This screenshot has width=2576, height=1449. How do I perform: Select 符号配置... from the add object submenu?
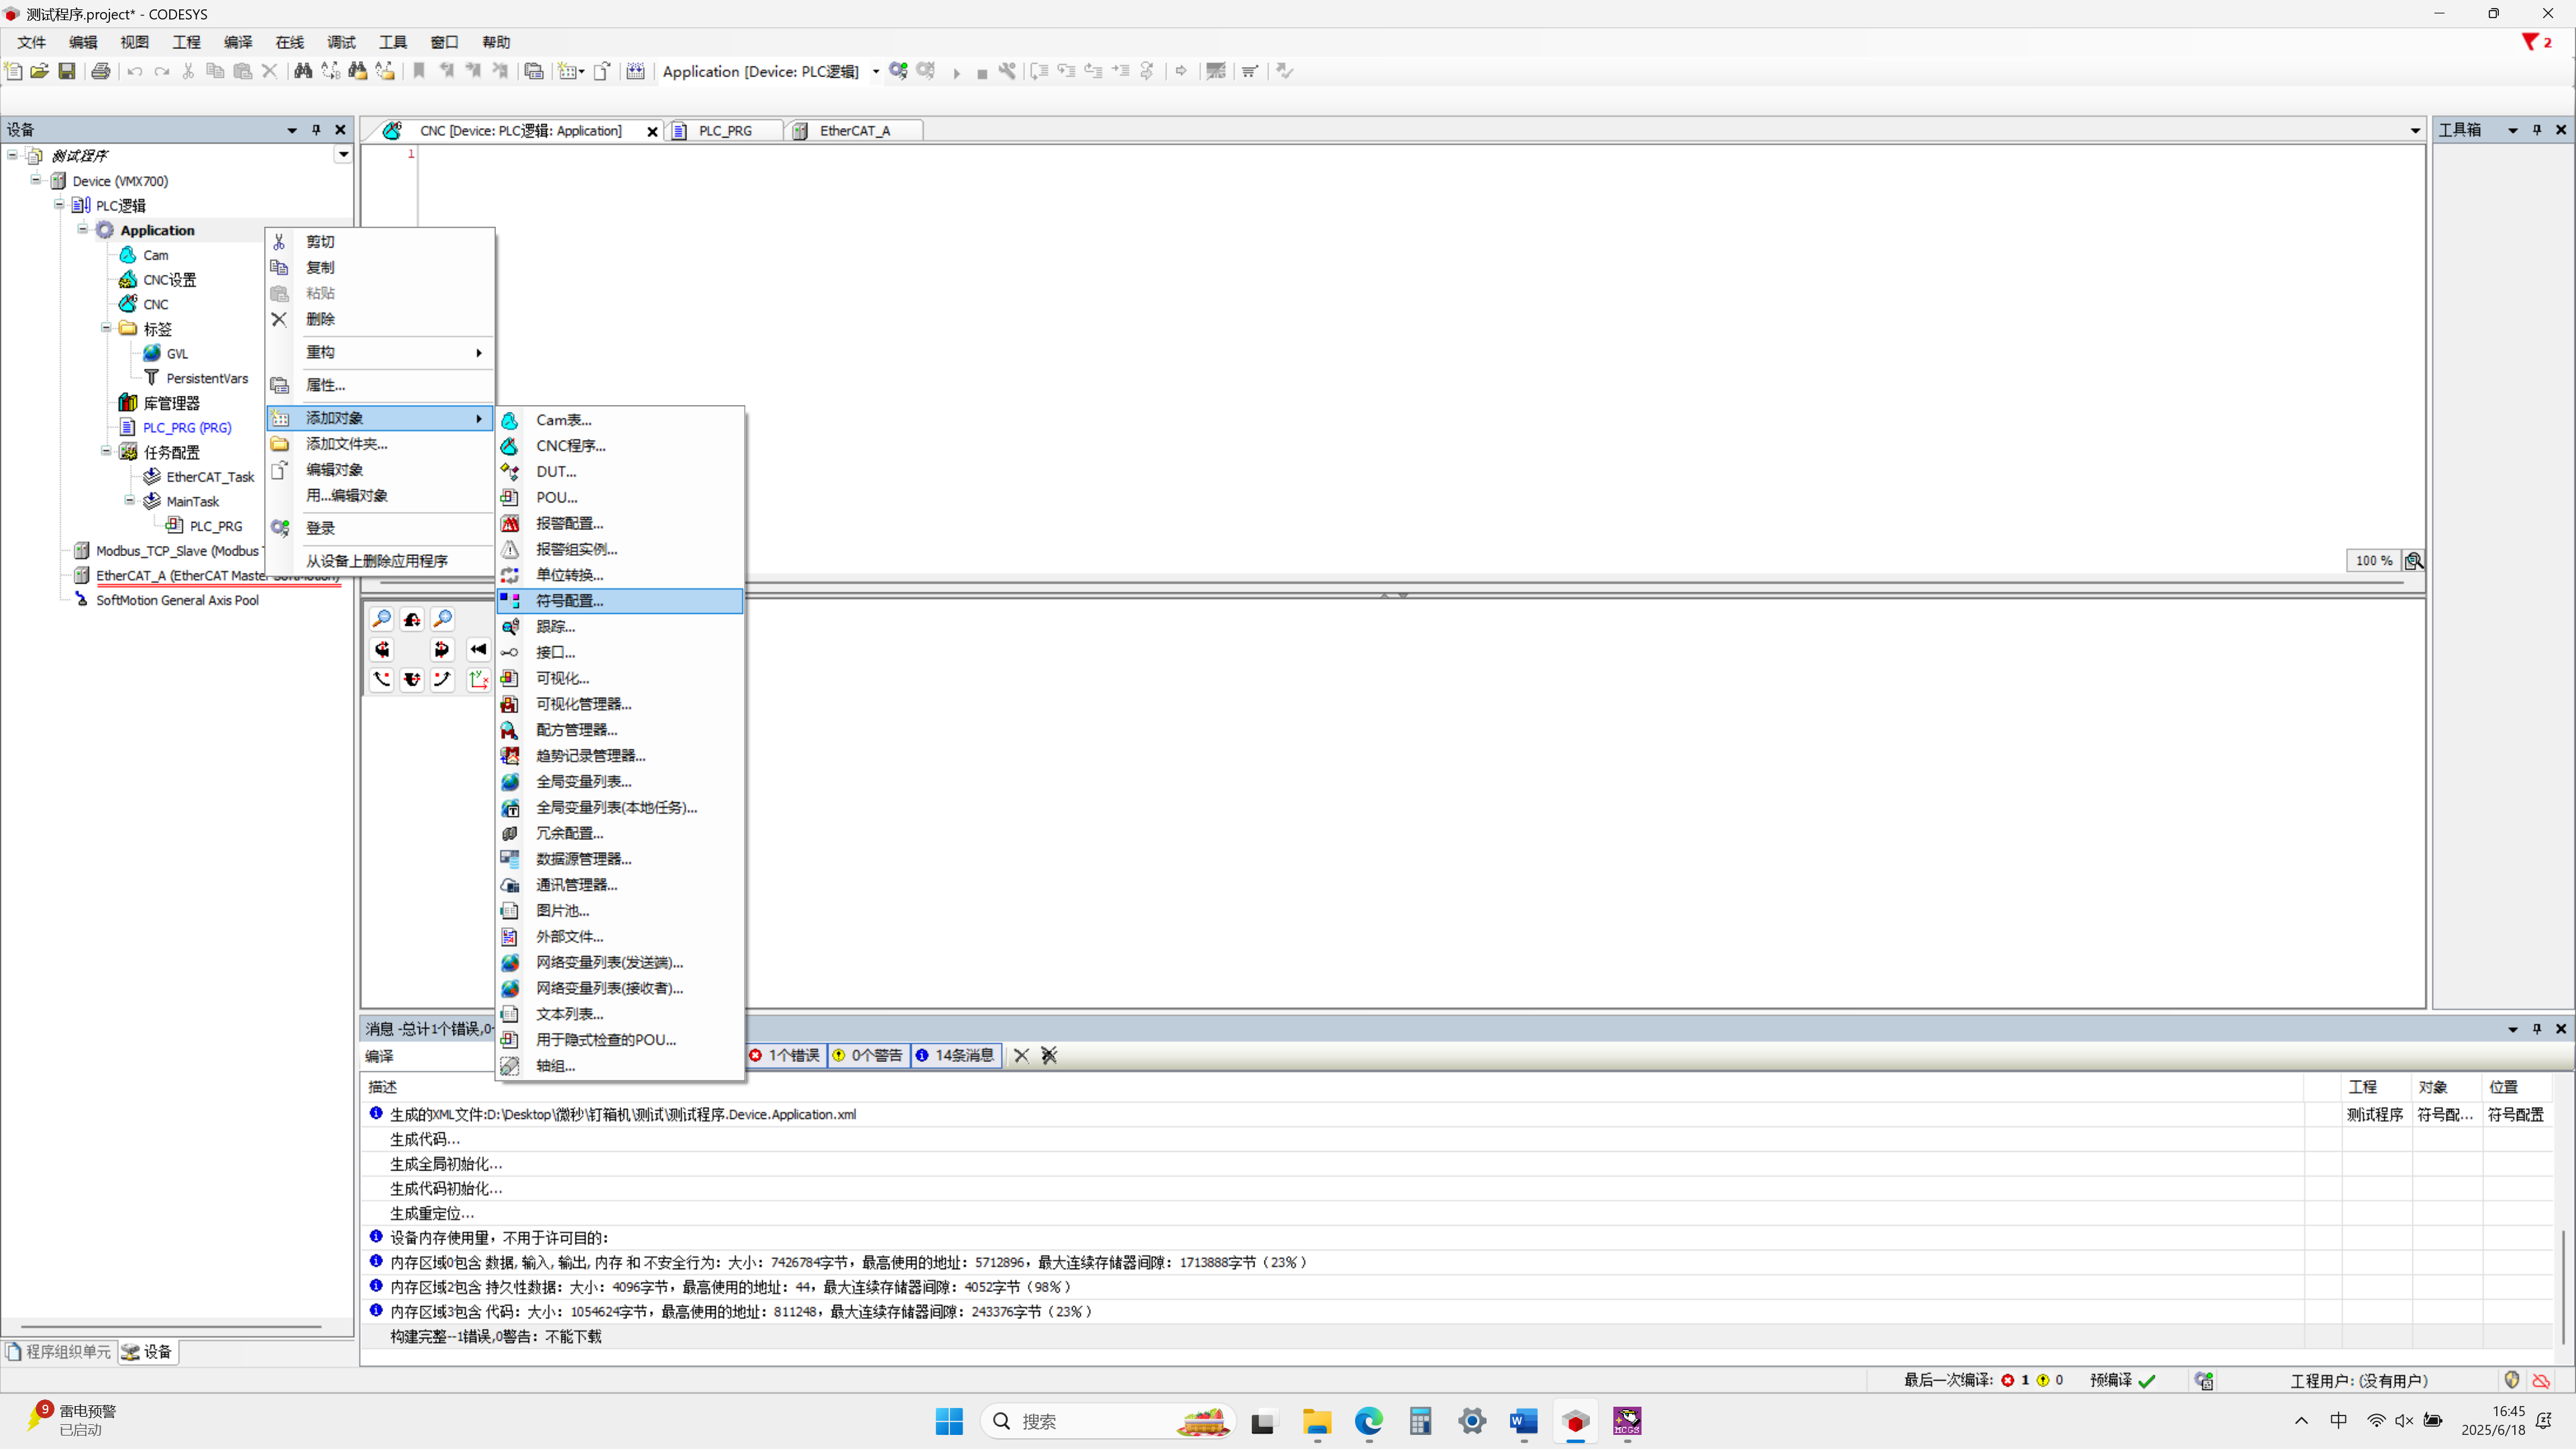coord(569,600)
